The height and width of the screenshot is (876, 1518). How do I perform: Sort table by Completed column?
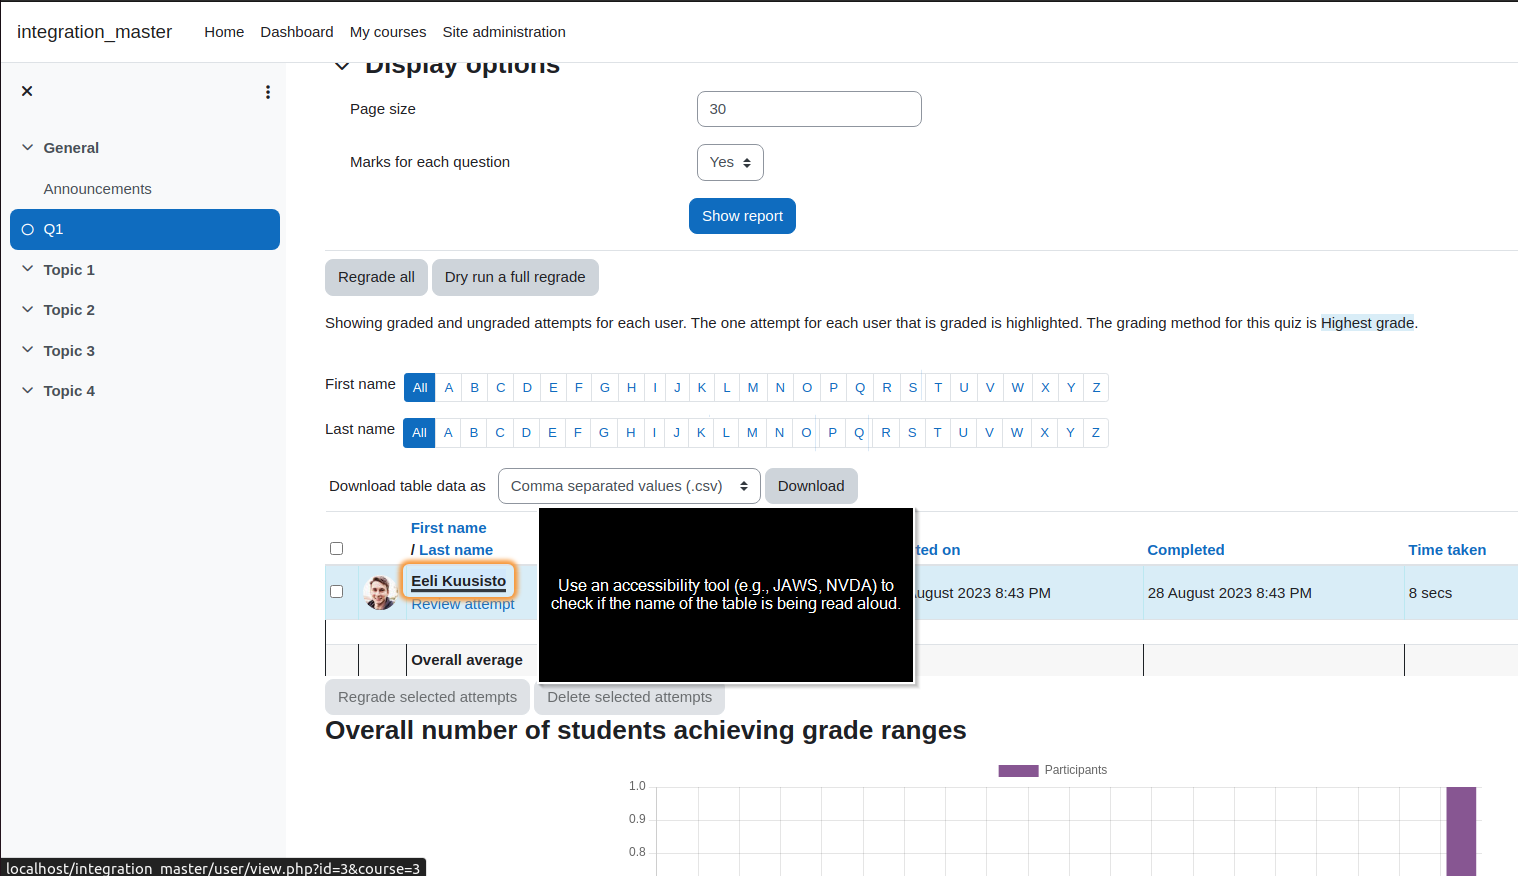point(1186,550)
